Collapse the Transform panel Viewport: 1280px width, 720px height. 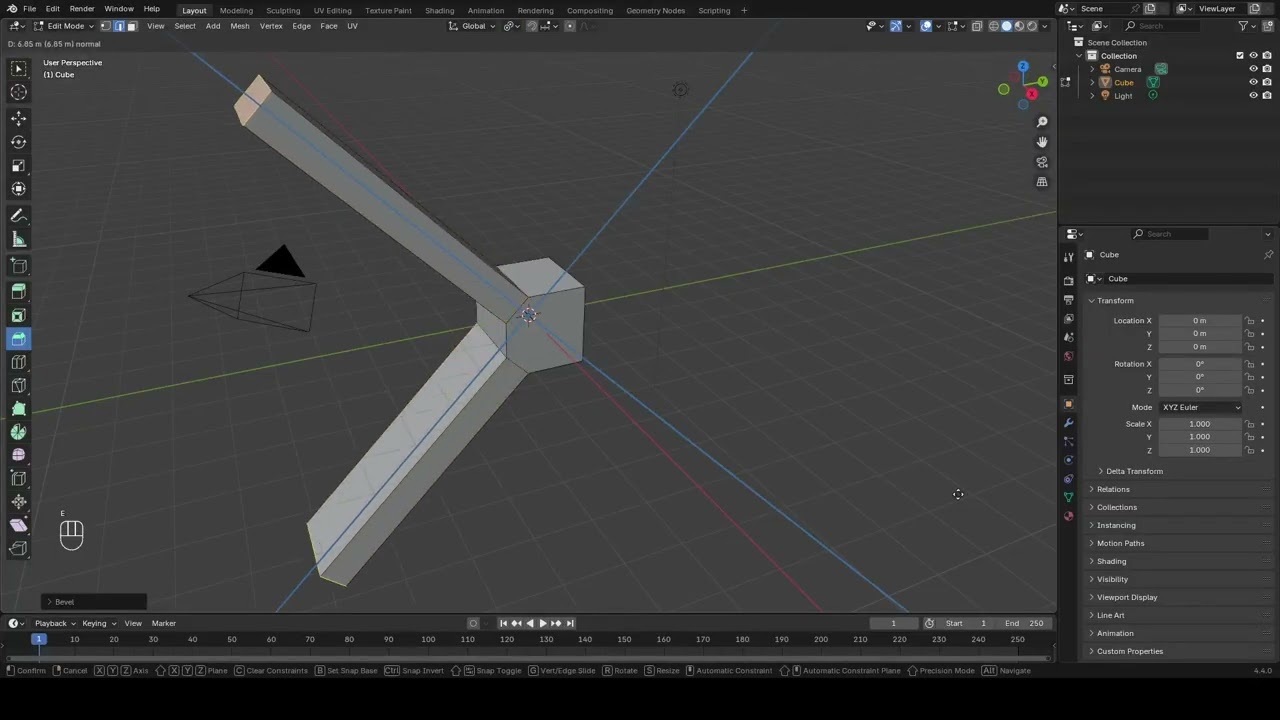point(1113,301)
